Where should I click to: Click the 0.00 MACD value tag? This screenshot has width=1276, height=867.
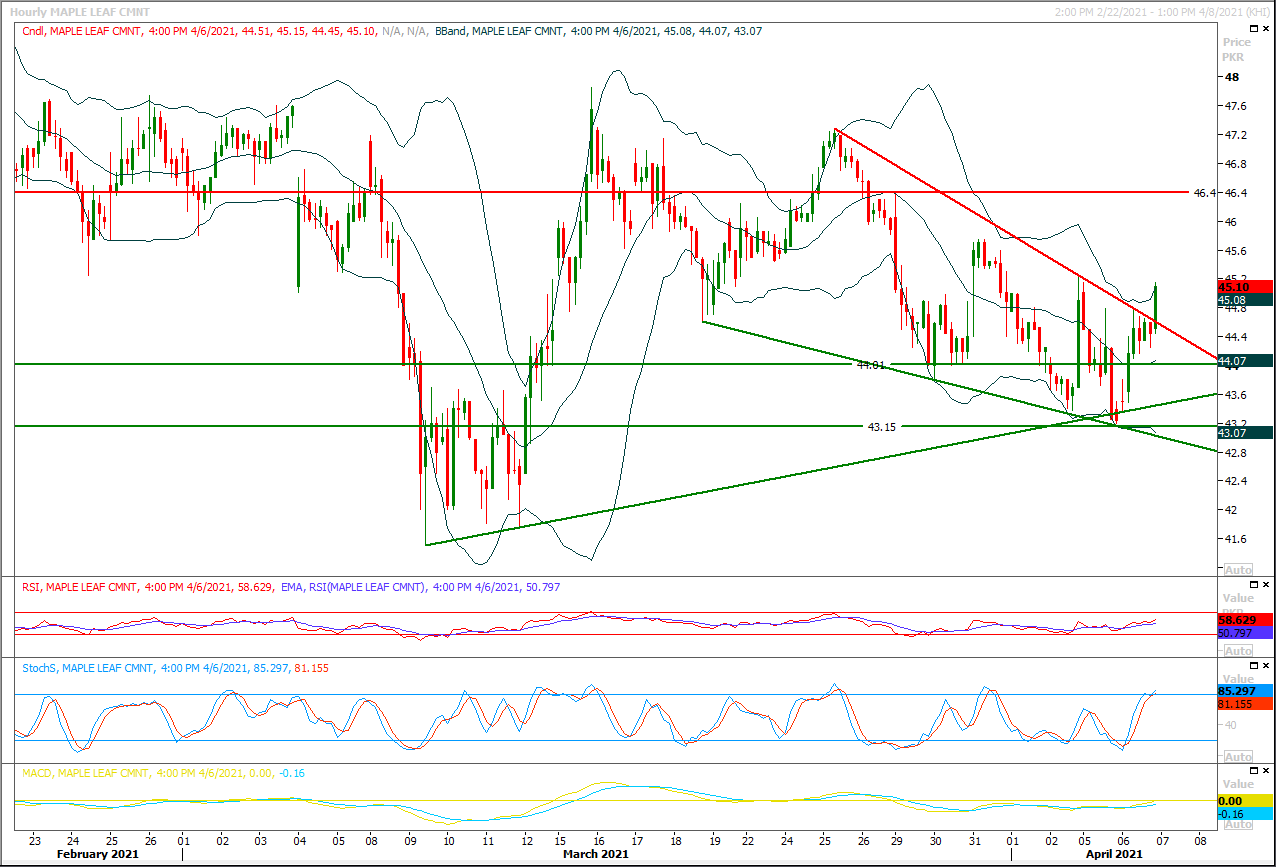pyautogui.click(x=1246, y=801)
